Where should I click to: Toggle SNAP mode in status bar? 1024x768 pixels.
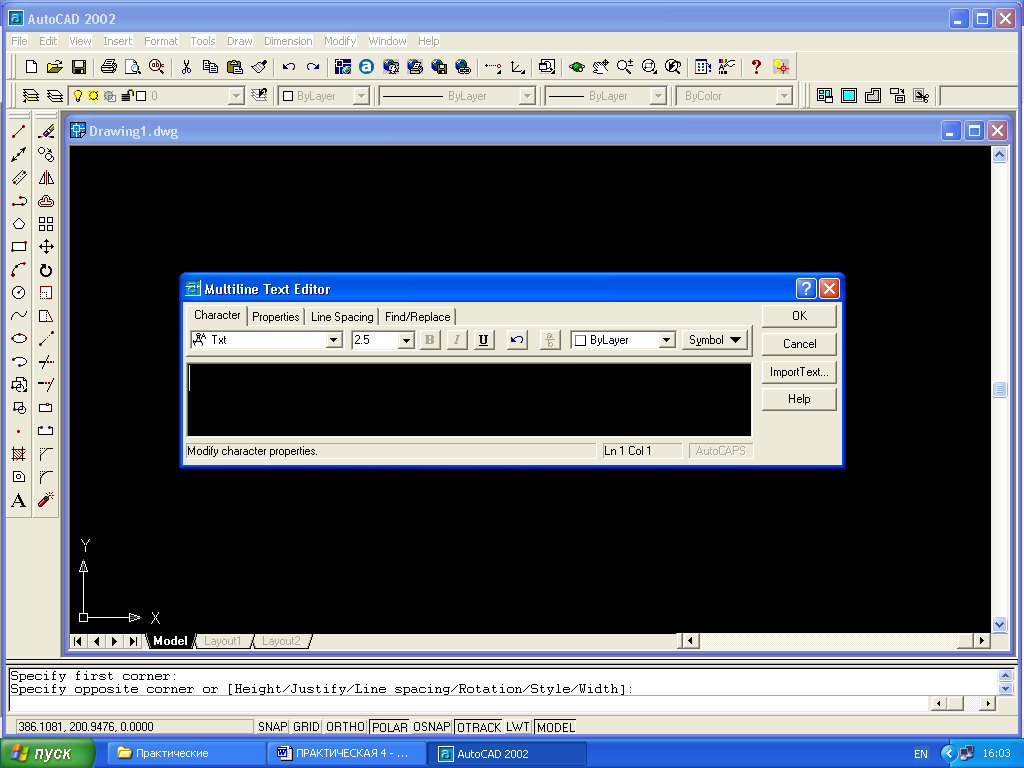(272, 727)
